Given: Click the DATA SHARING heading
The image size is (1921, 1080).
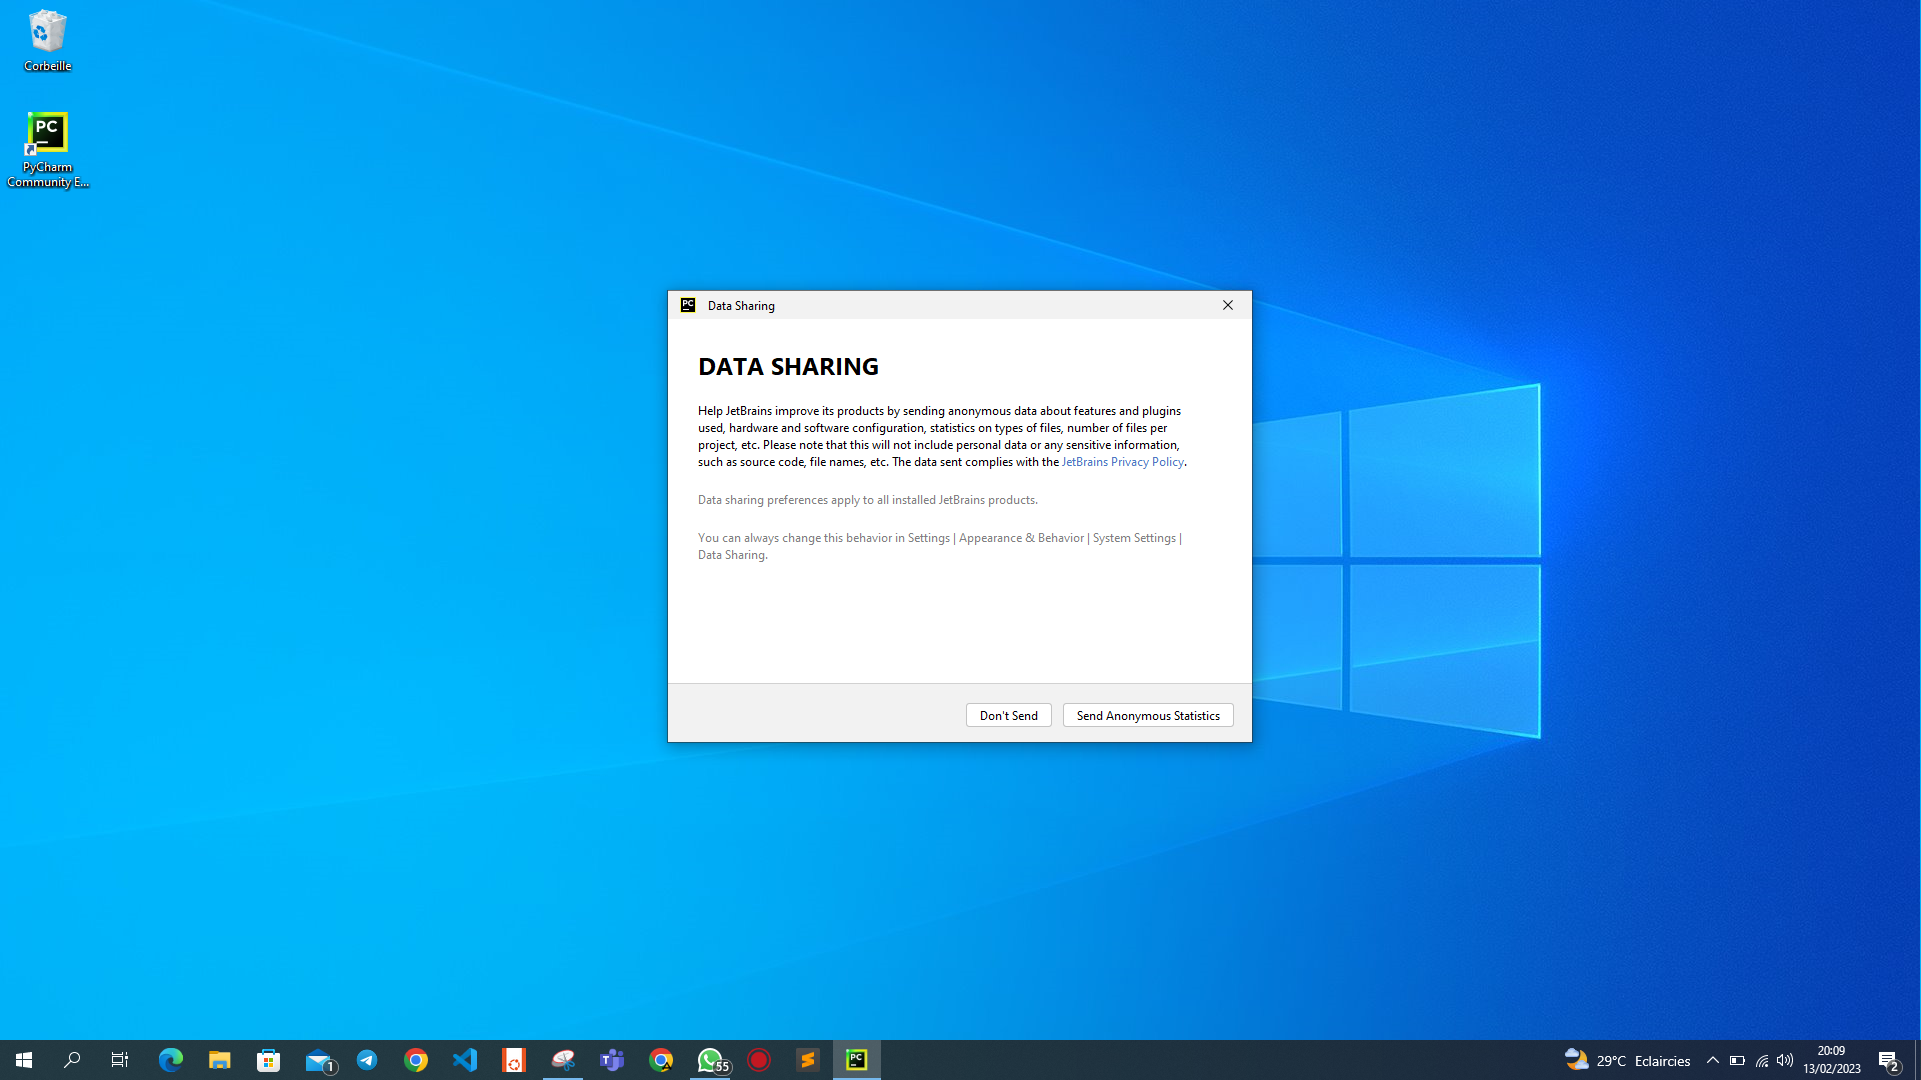Looking at the screenshot, I should [788, 366].
